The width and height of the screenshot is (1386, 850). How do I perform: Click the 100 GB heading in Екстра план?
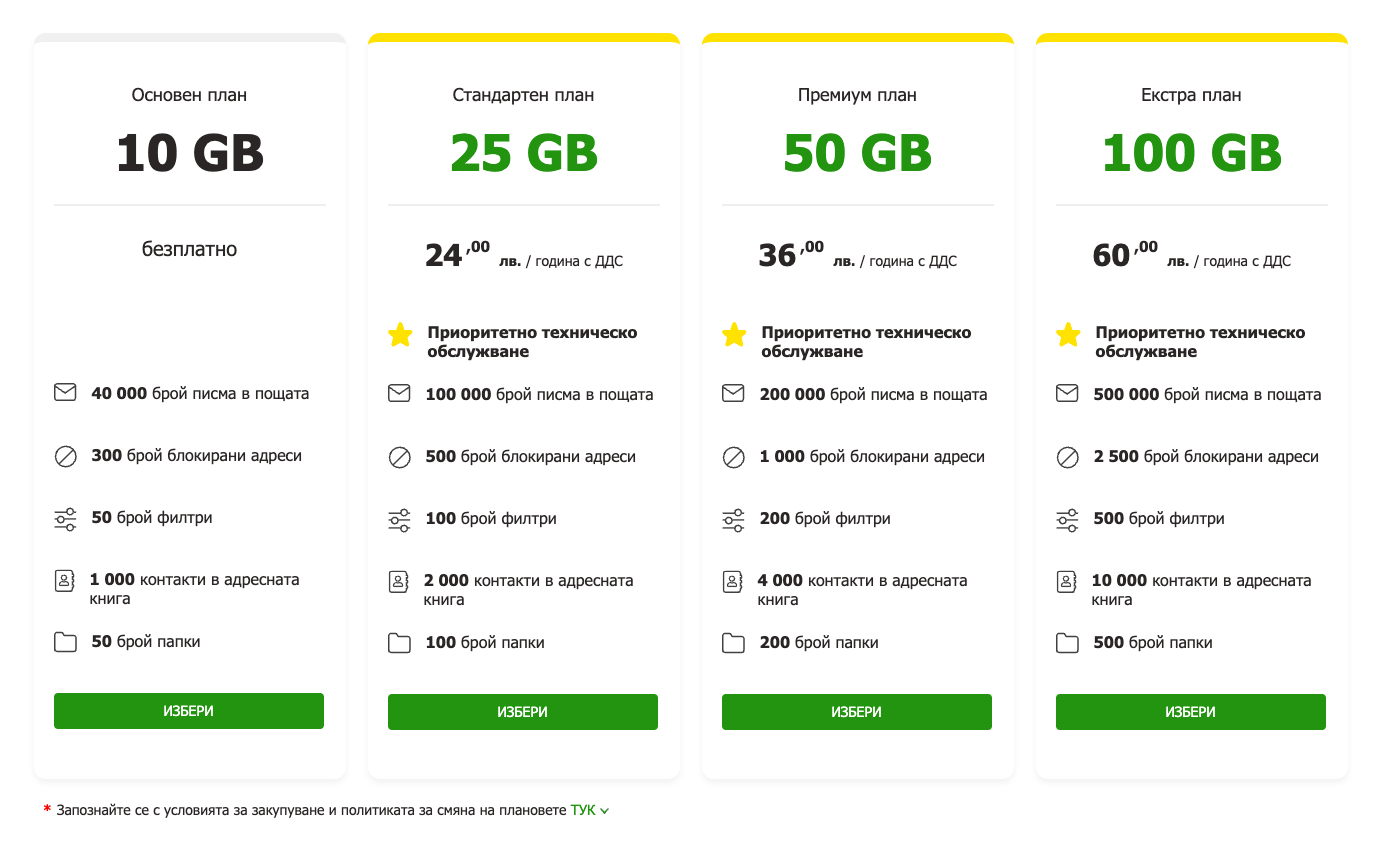(x=1192, y=153)
